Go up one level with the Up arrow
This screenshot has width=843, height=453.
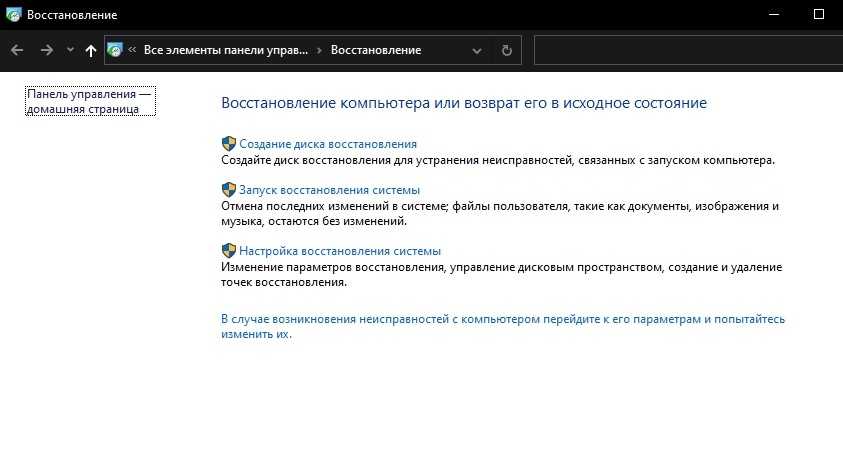tap(91, 50)
